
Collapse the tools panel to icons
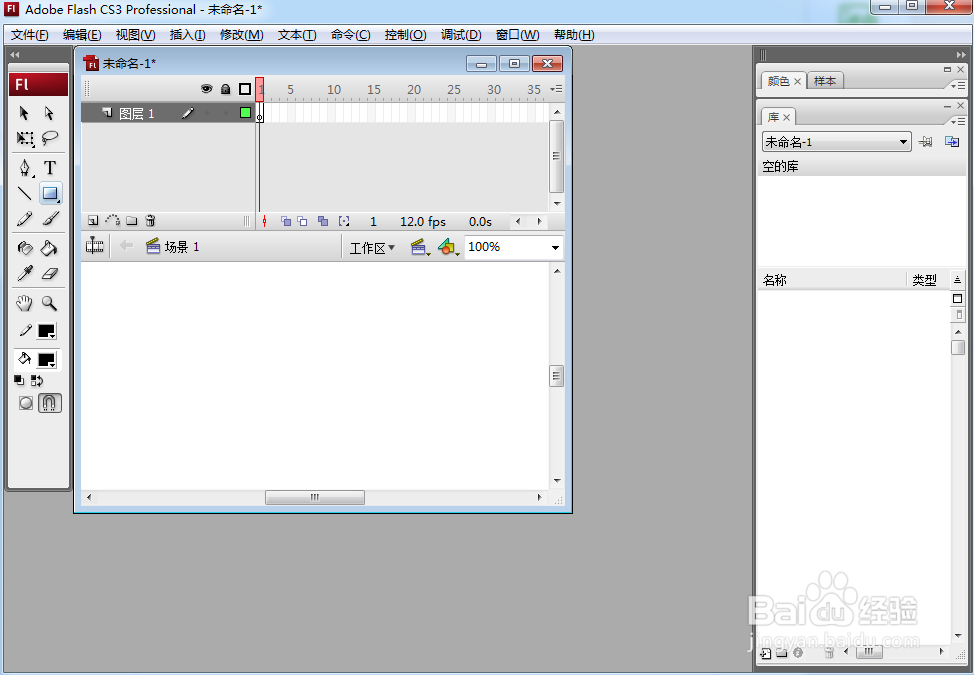pos(14,55)
